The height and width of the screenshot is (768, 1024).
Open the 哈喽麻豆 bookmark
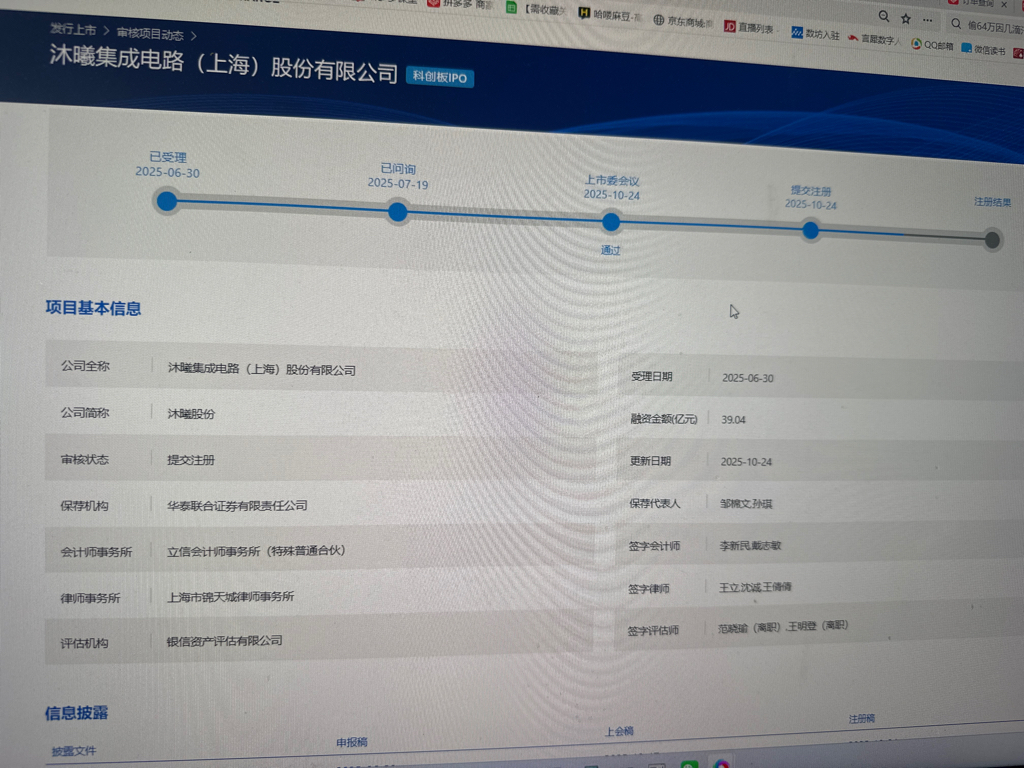click(610, 14)
